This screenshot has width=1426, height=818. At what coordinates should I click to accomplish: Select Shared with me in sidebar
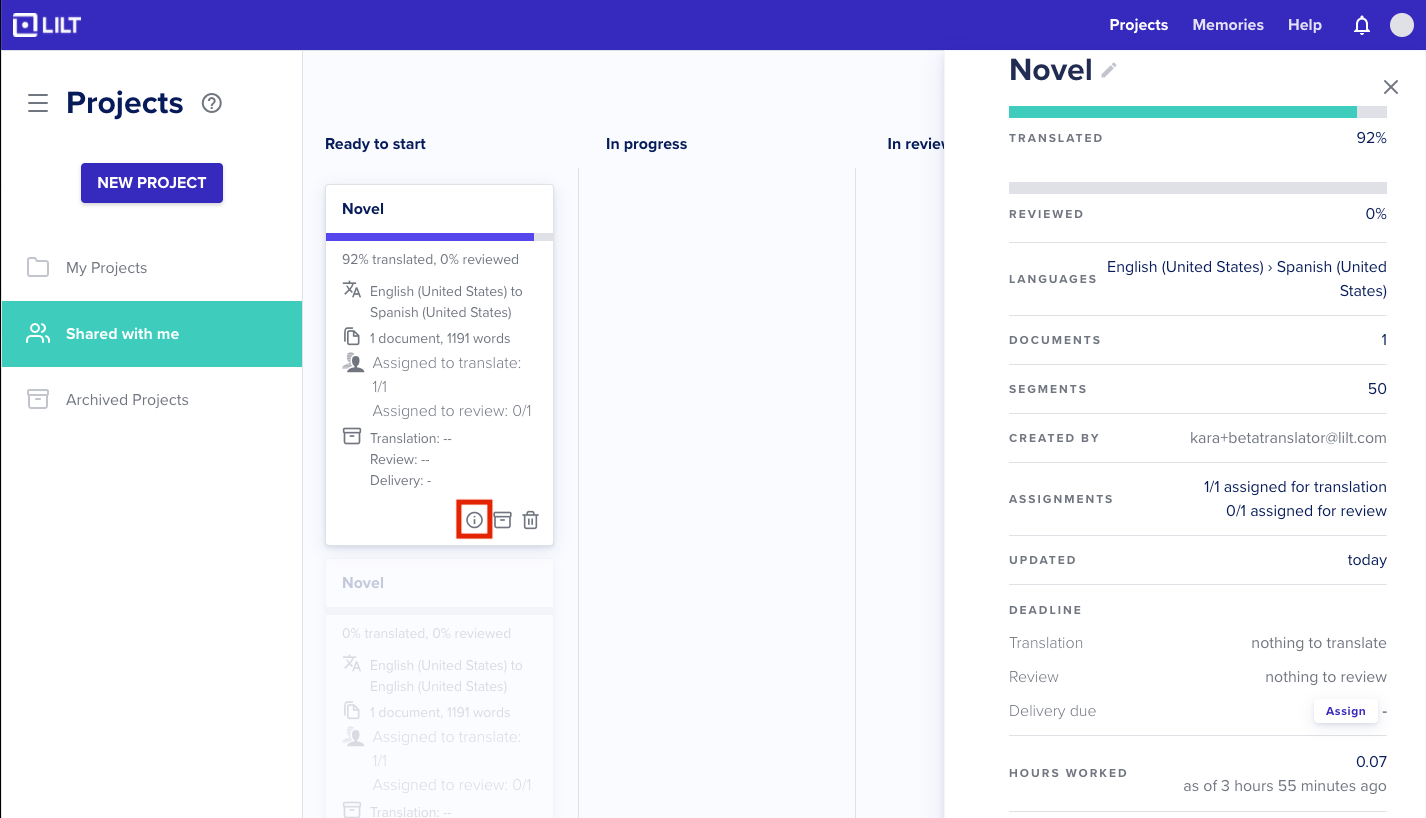[152, 334]
